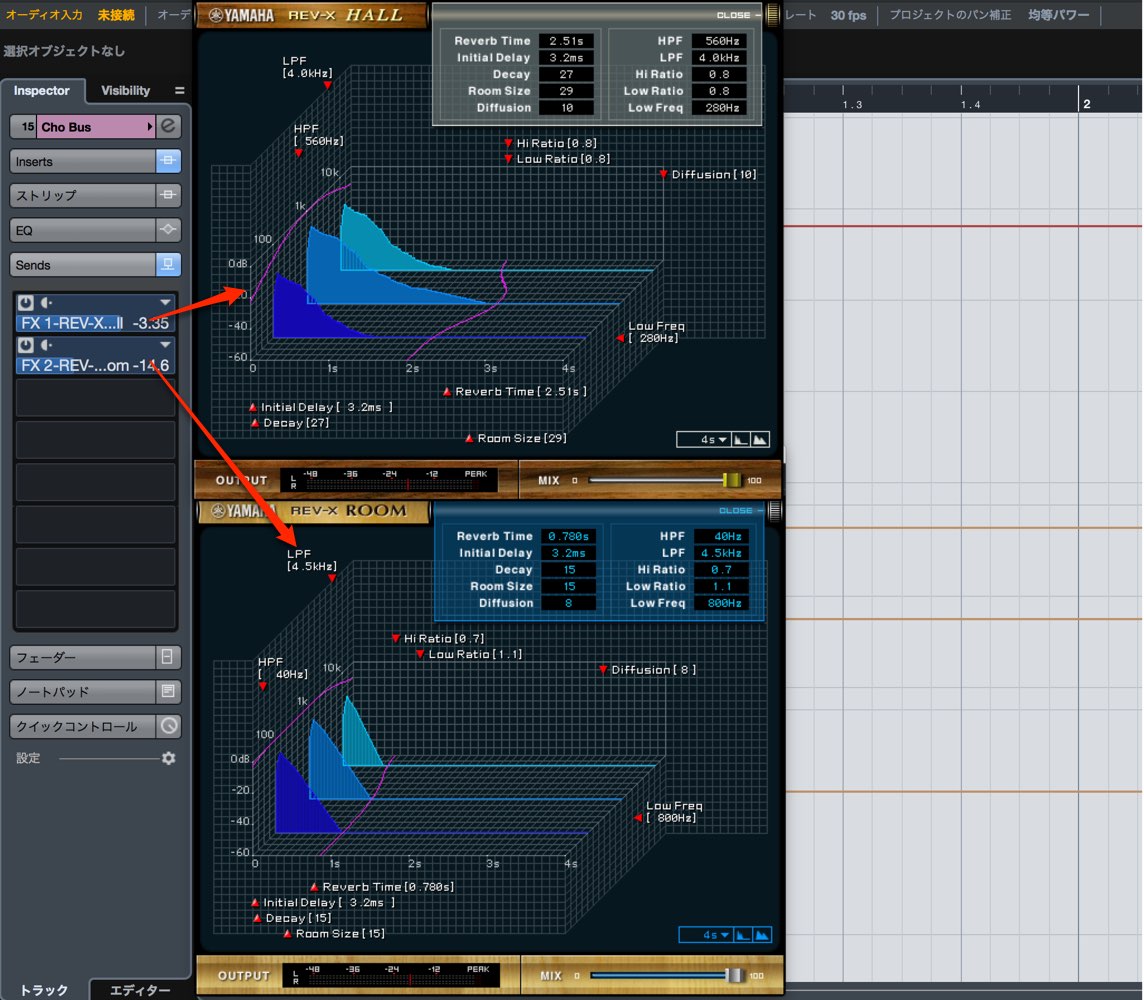Click the ROOM MIX slider handle

coord(733,975)
